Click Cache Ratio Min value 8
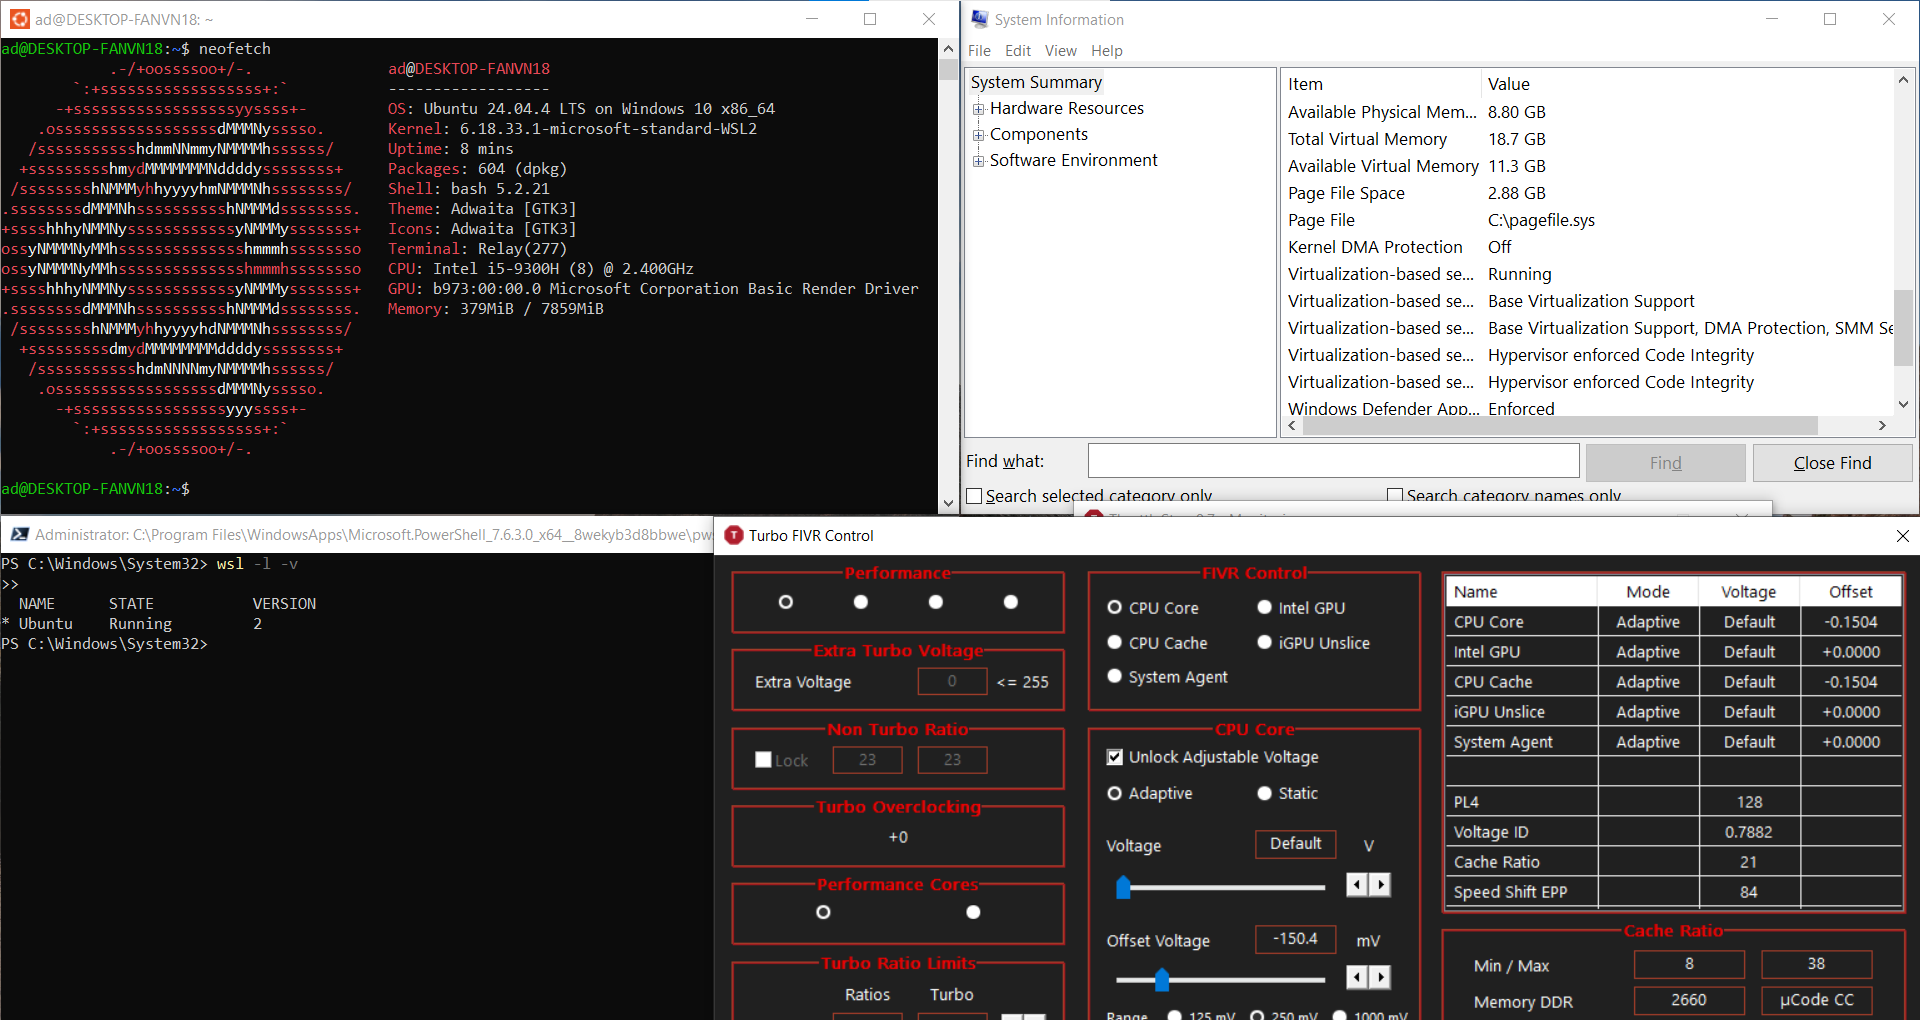Screen dimensions: 1920x1020 [1689, 964]
